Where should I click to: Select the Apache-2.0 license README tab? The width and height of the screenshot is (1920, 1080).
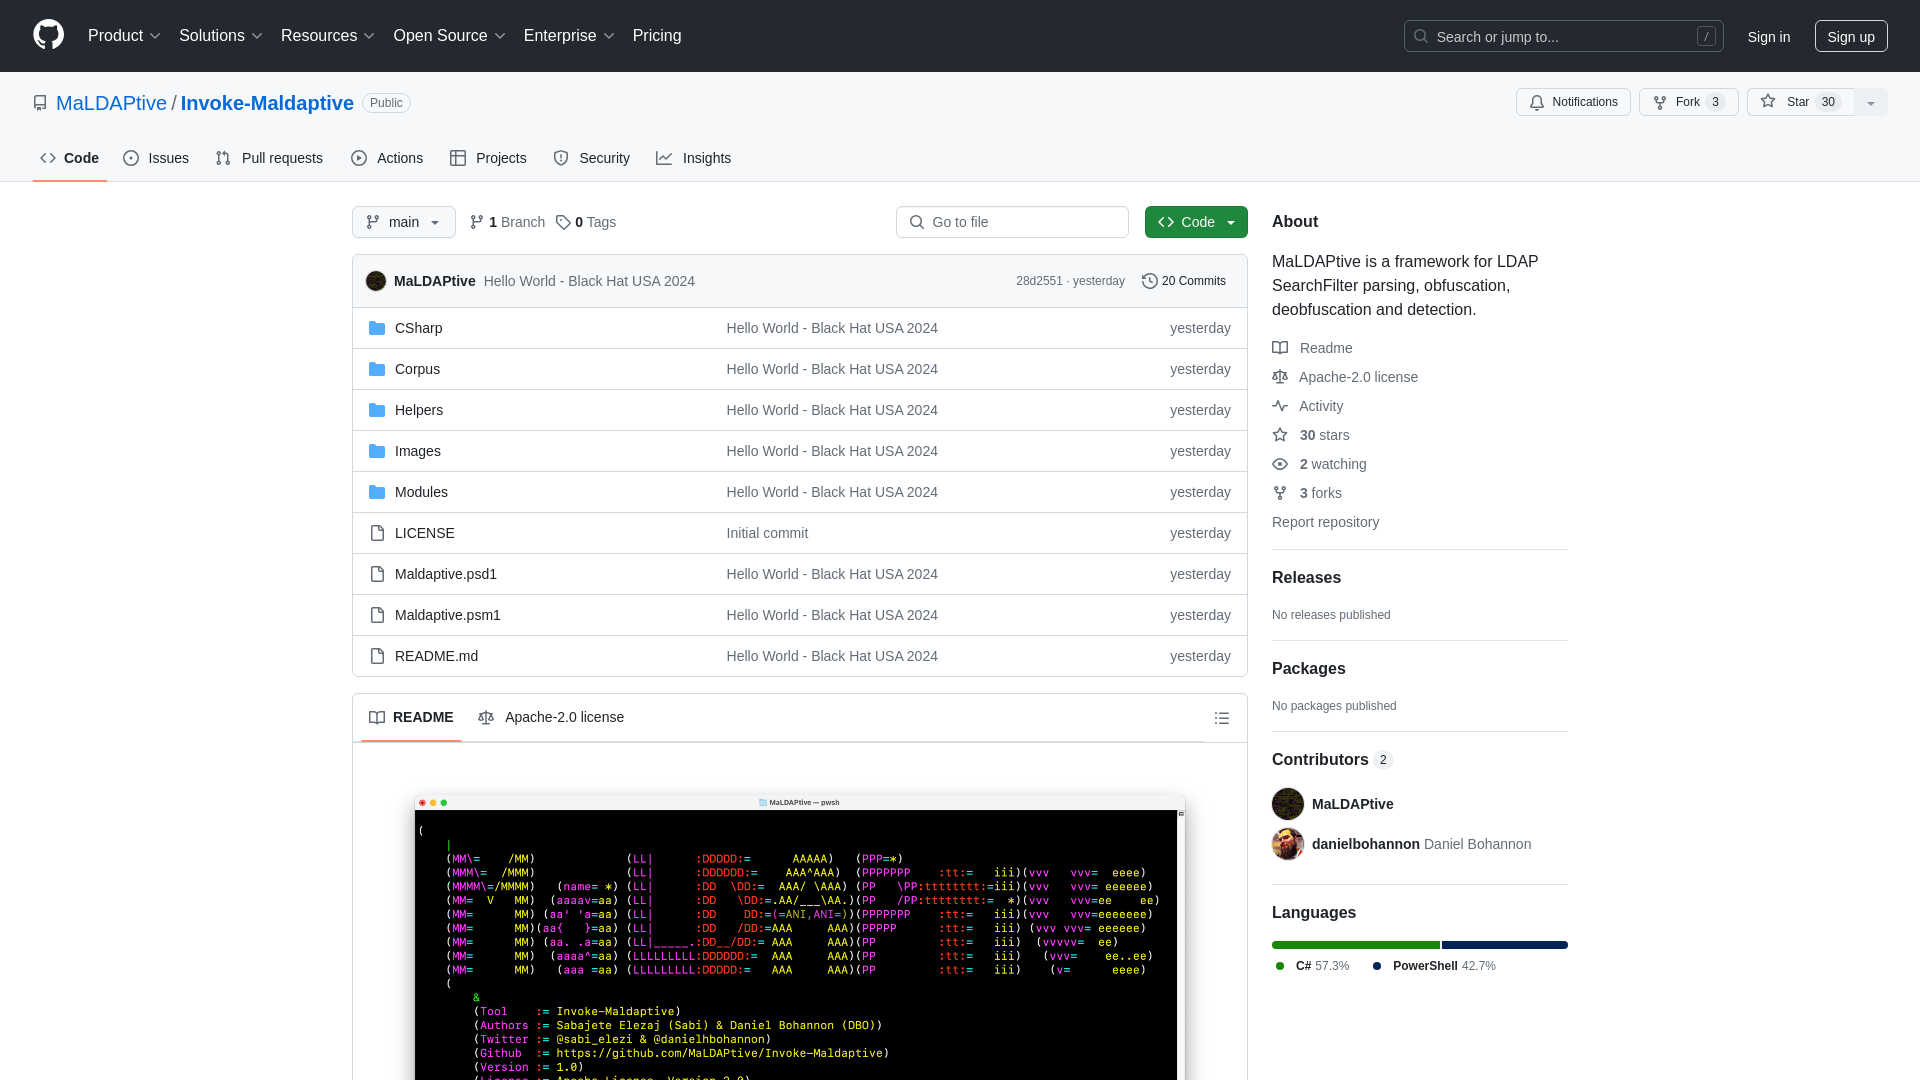click(x=551, y=717)
